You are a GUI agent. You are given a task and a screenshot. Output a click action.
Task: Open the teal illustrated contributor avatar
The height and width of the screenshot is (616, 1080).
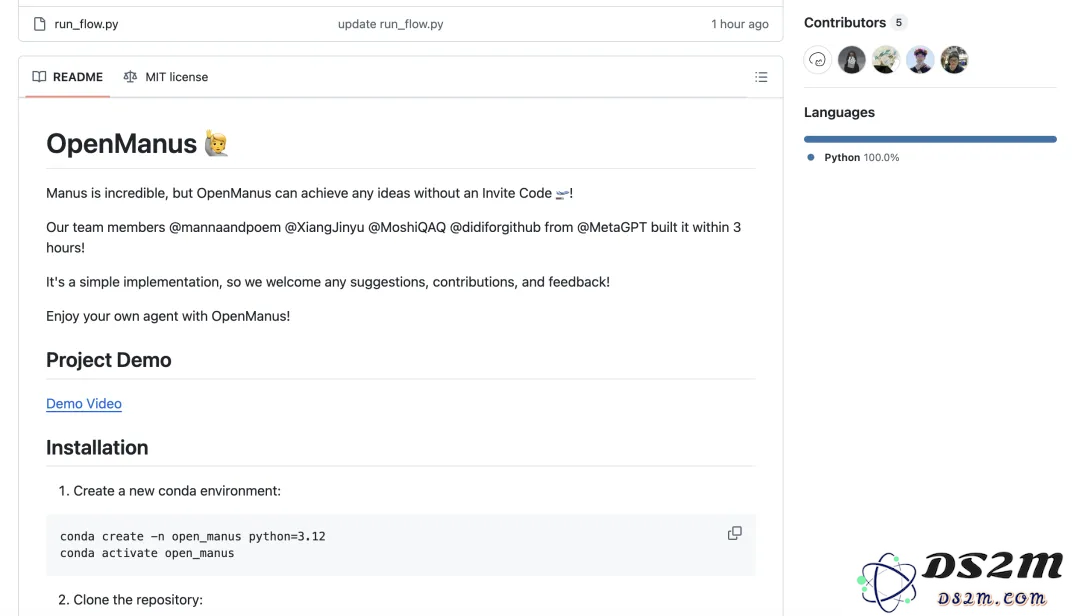click(886, 60)
